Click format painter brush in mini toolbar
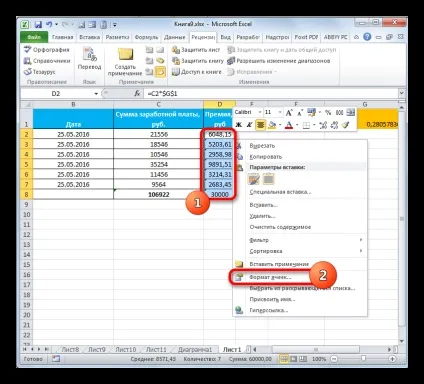424x384 pixels. pos(346,125)
